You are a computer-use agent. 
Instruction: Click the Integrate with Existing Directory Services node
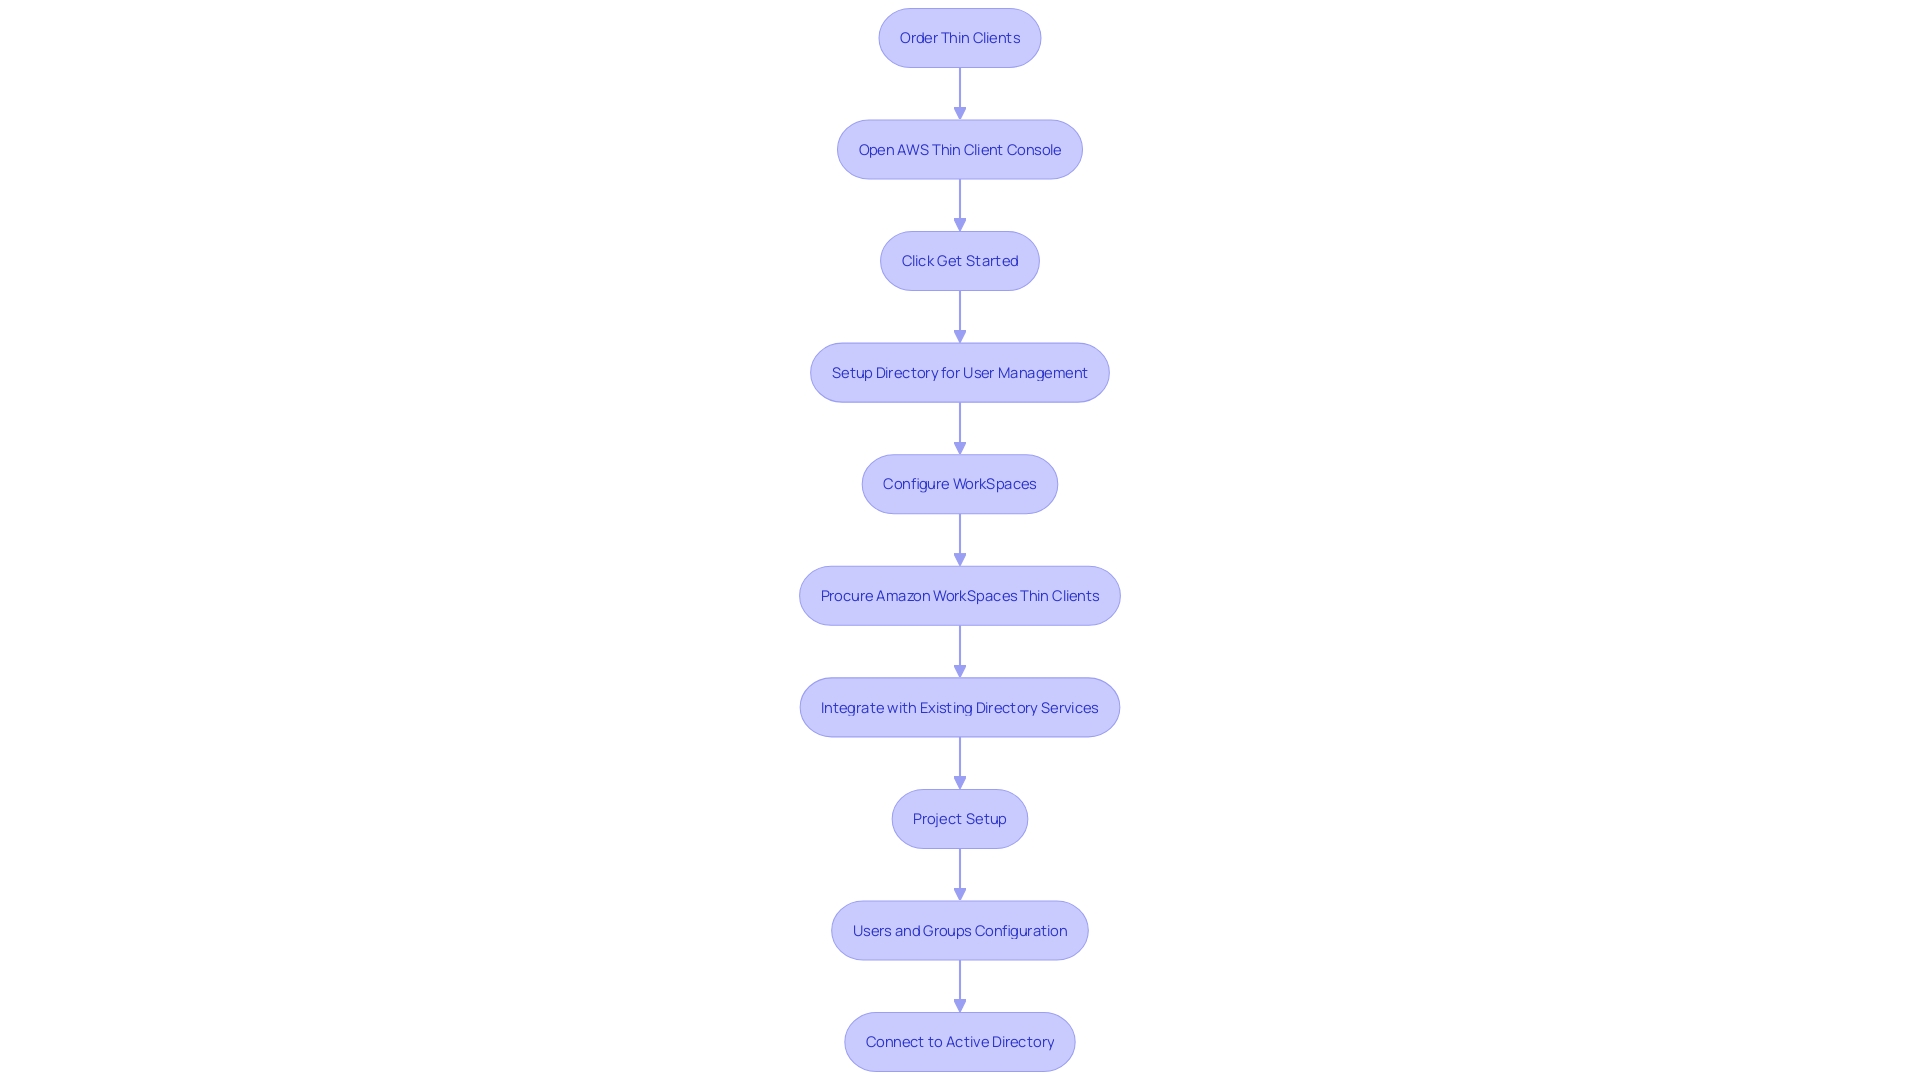(x=959, y=705)
